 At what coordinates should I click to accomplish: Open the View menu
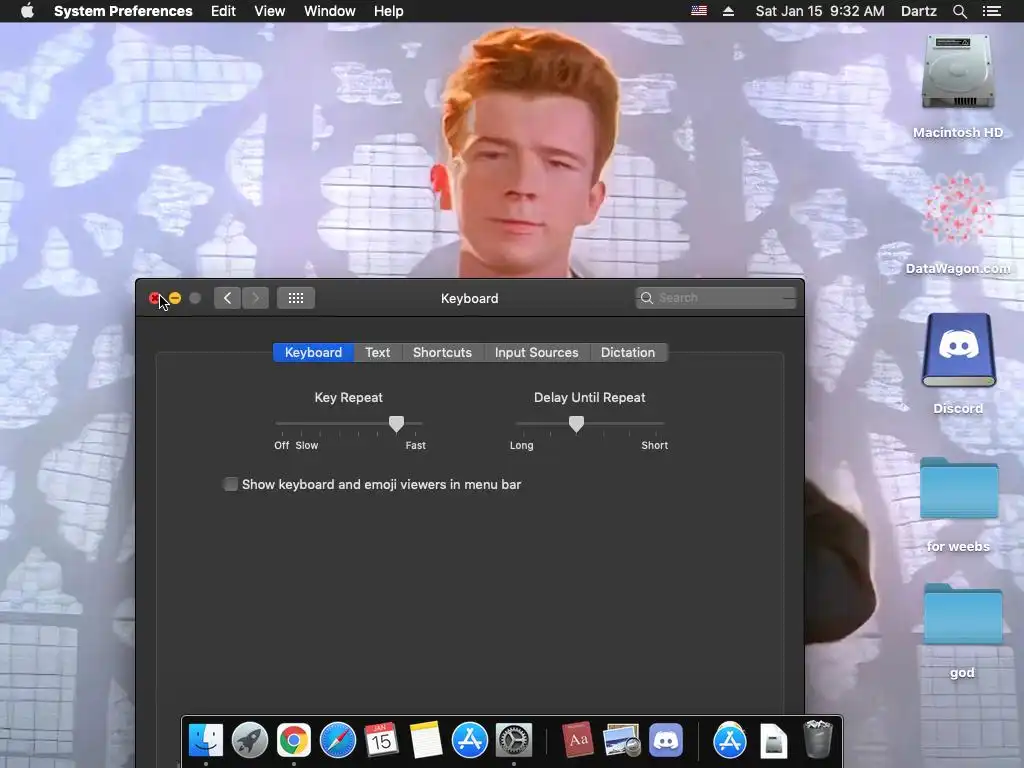[x=270, y=11]
